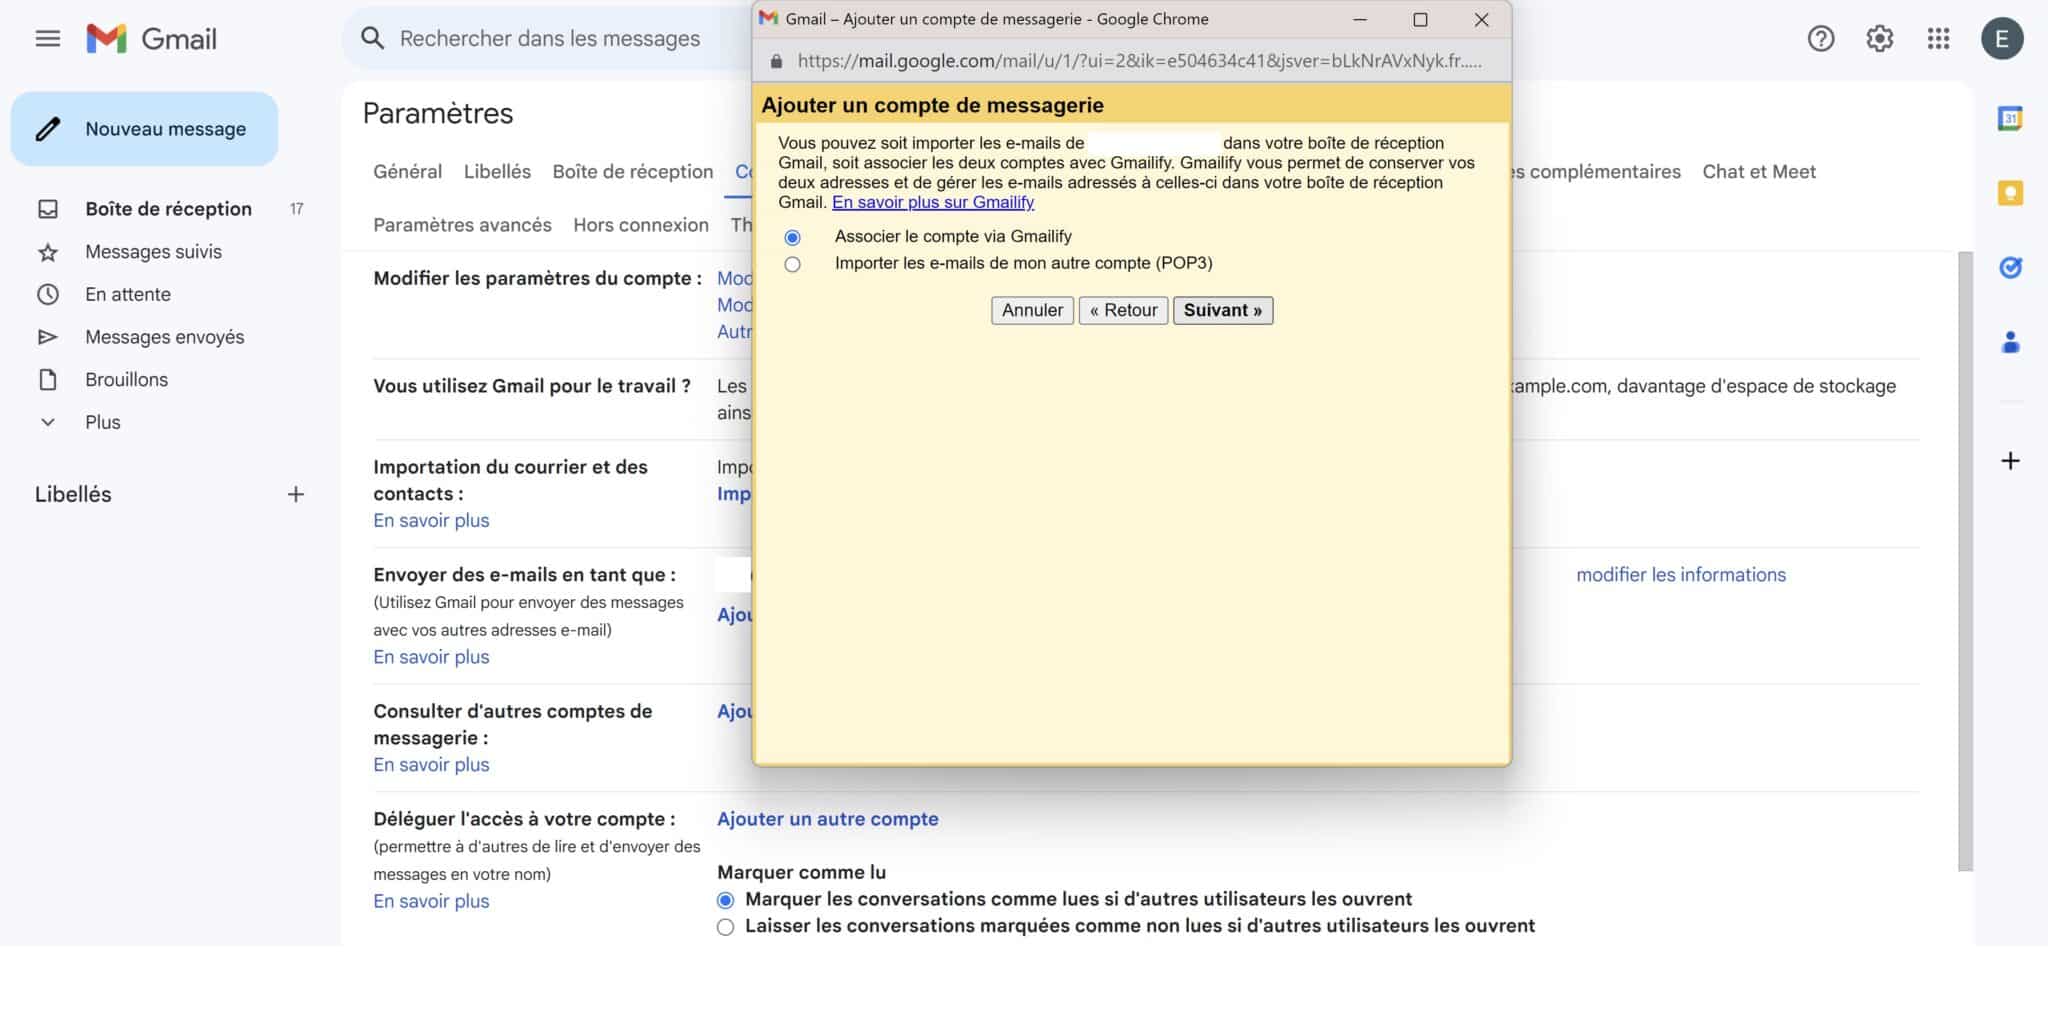This screenshot has height=1027, width=2048.
Task: Open Brouillons folder label
Action: (126, 380)
